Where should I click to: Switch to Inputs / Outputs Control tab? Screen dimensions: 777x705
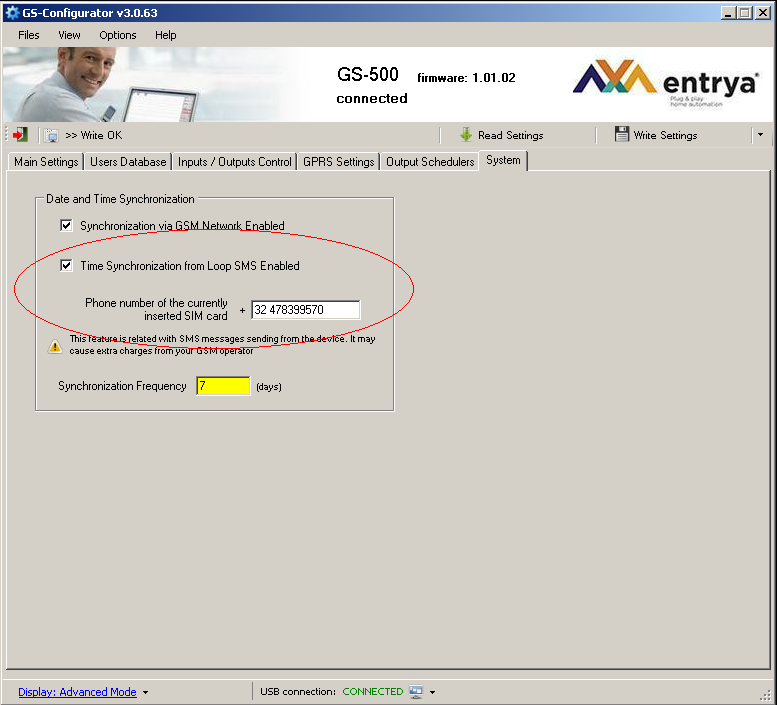(x=234, y=162)
